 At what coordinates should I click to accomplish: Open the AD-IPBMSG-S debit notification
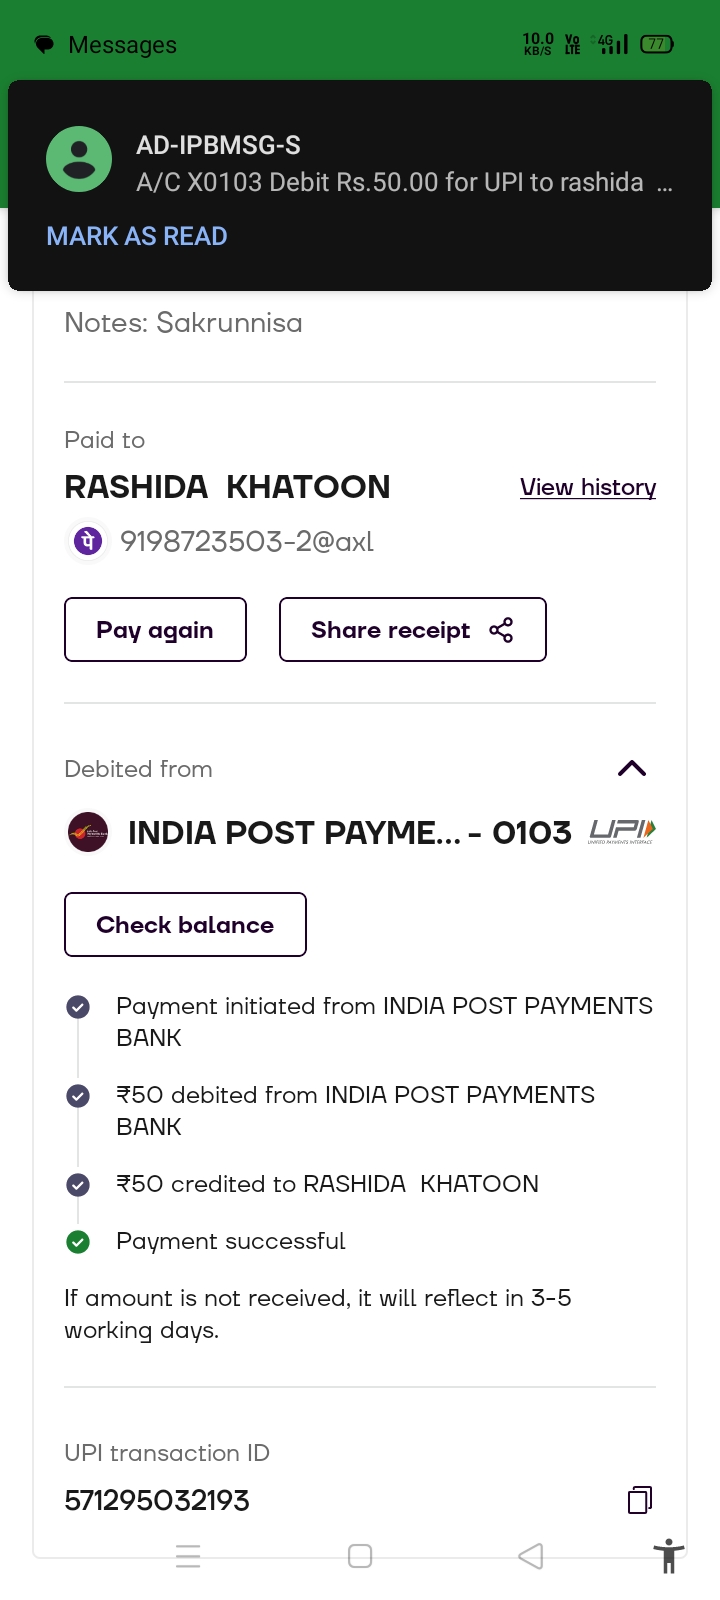(x=390, y=165)
